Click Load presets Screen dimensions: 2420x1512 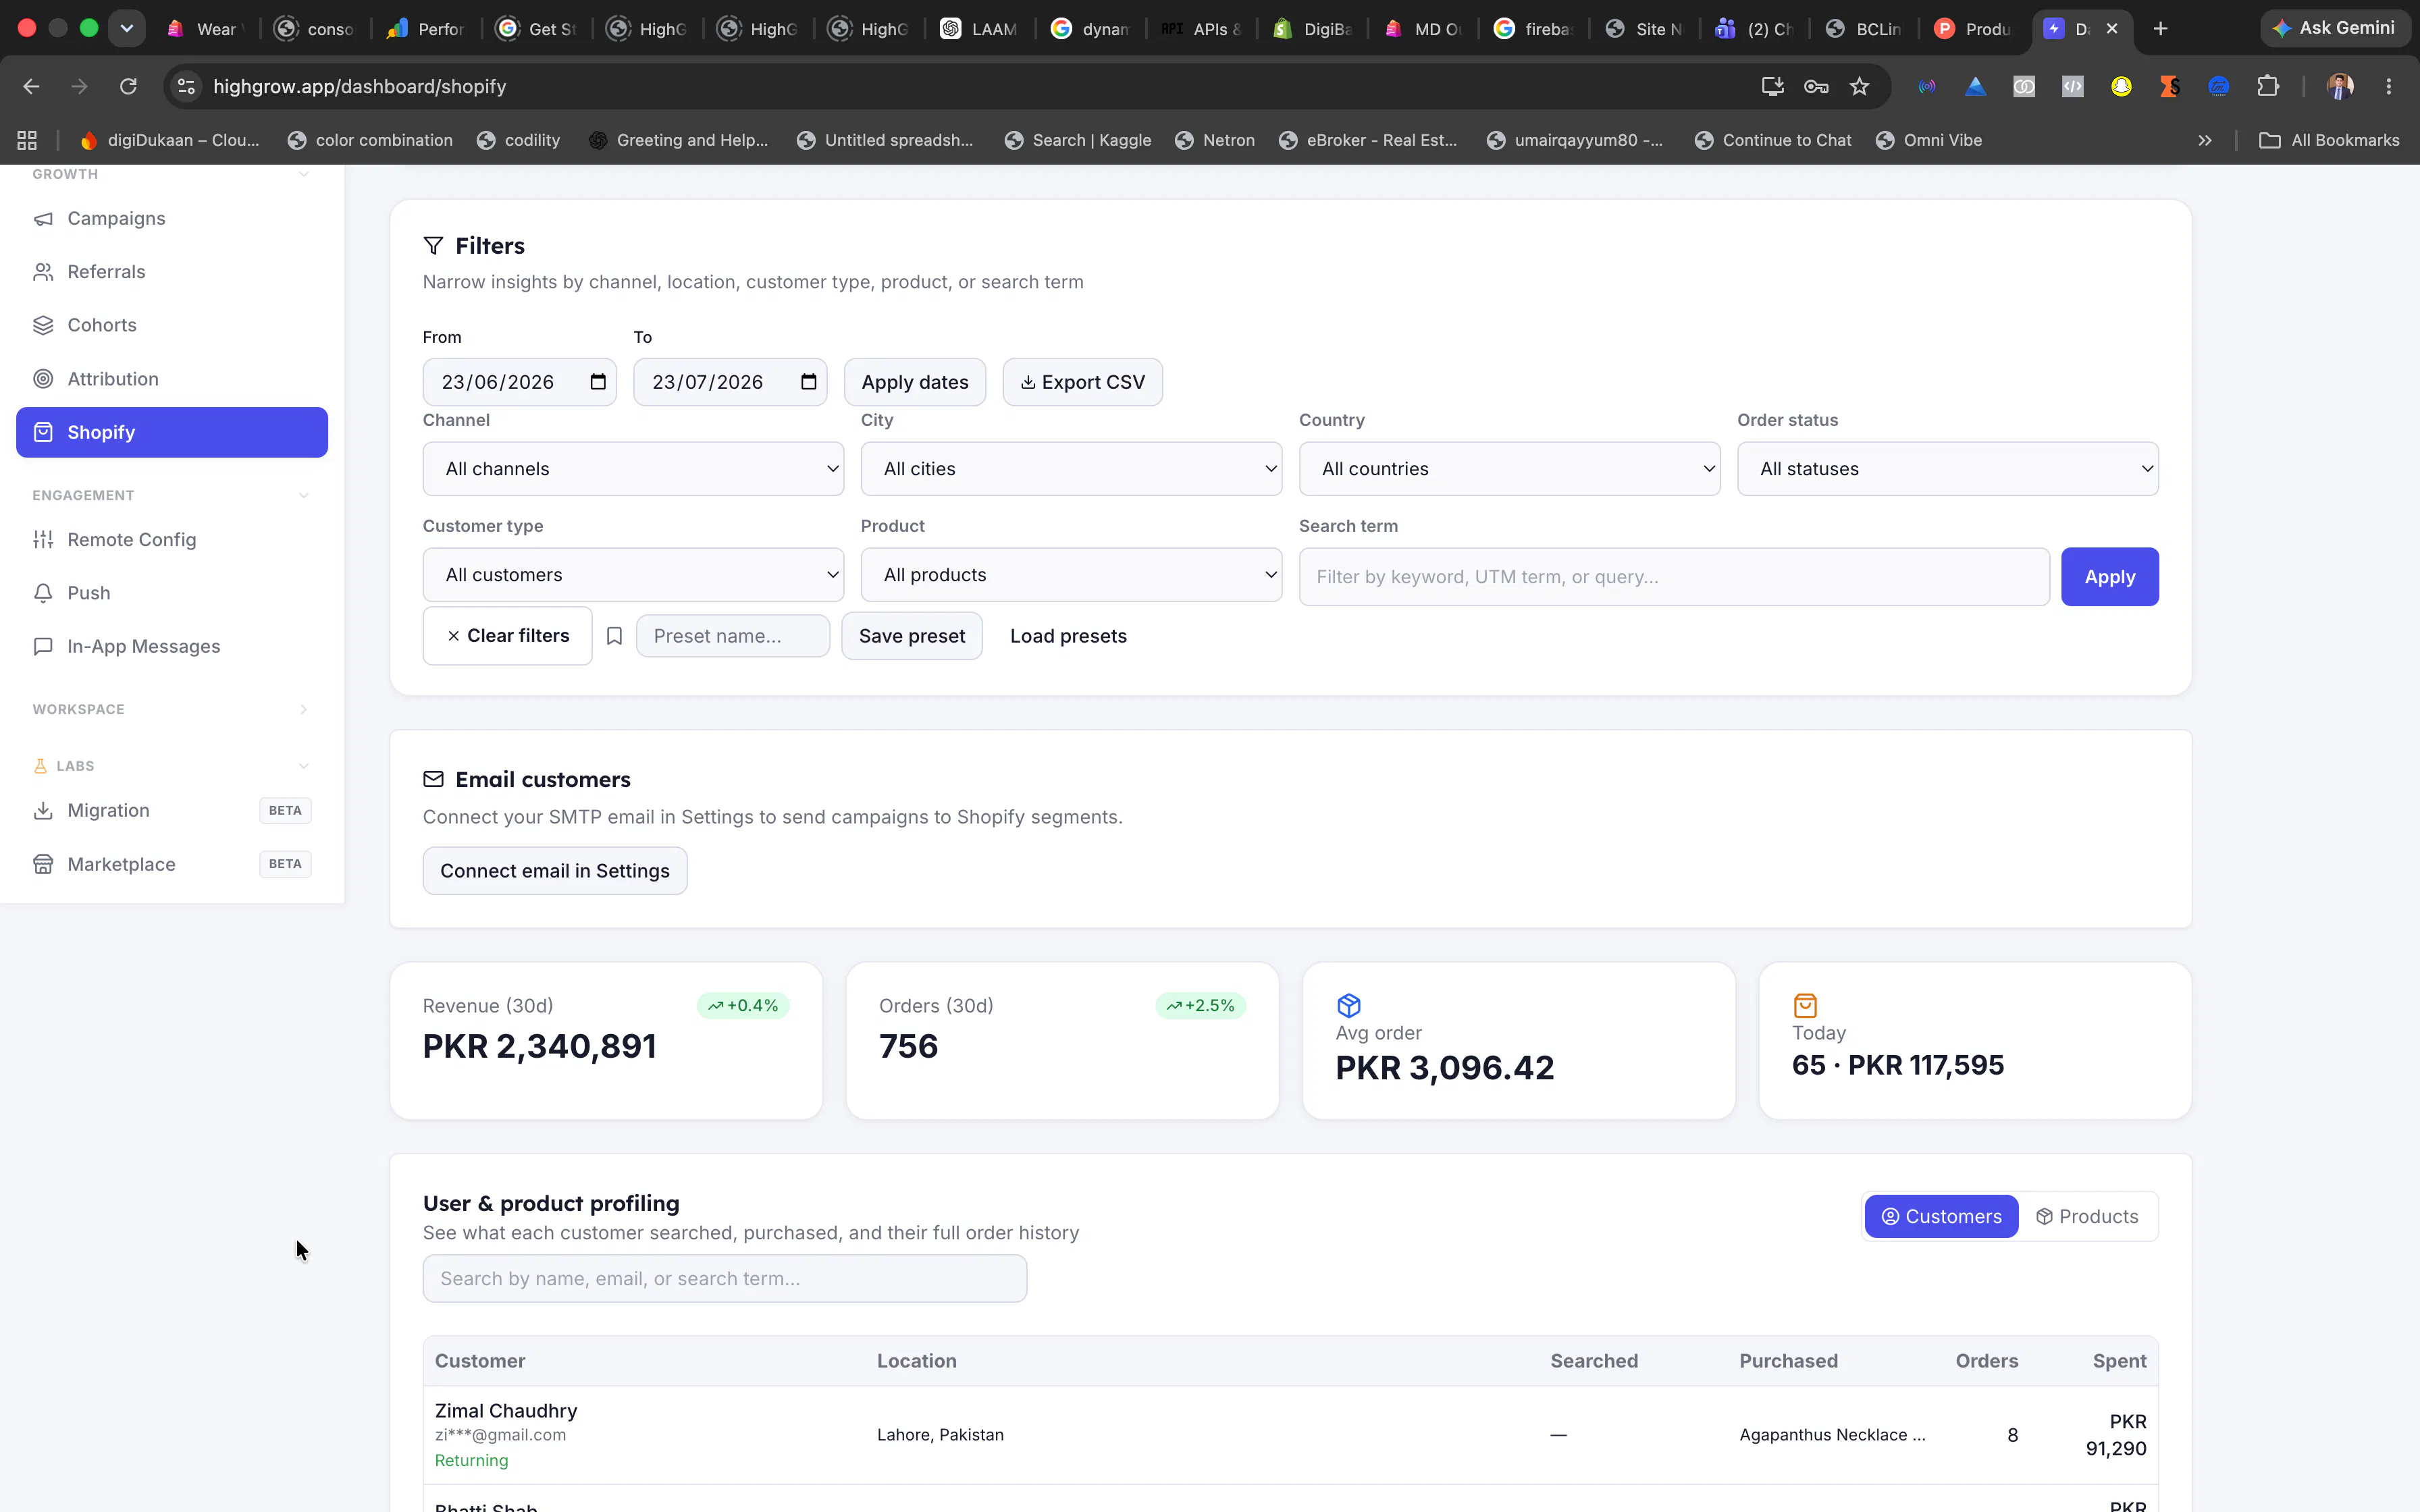[x=1068, y=636]
